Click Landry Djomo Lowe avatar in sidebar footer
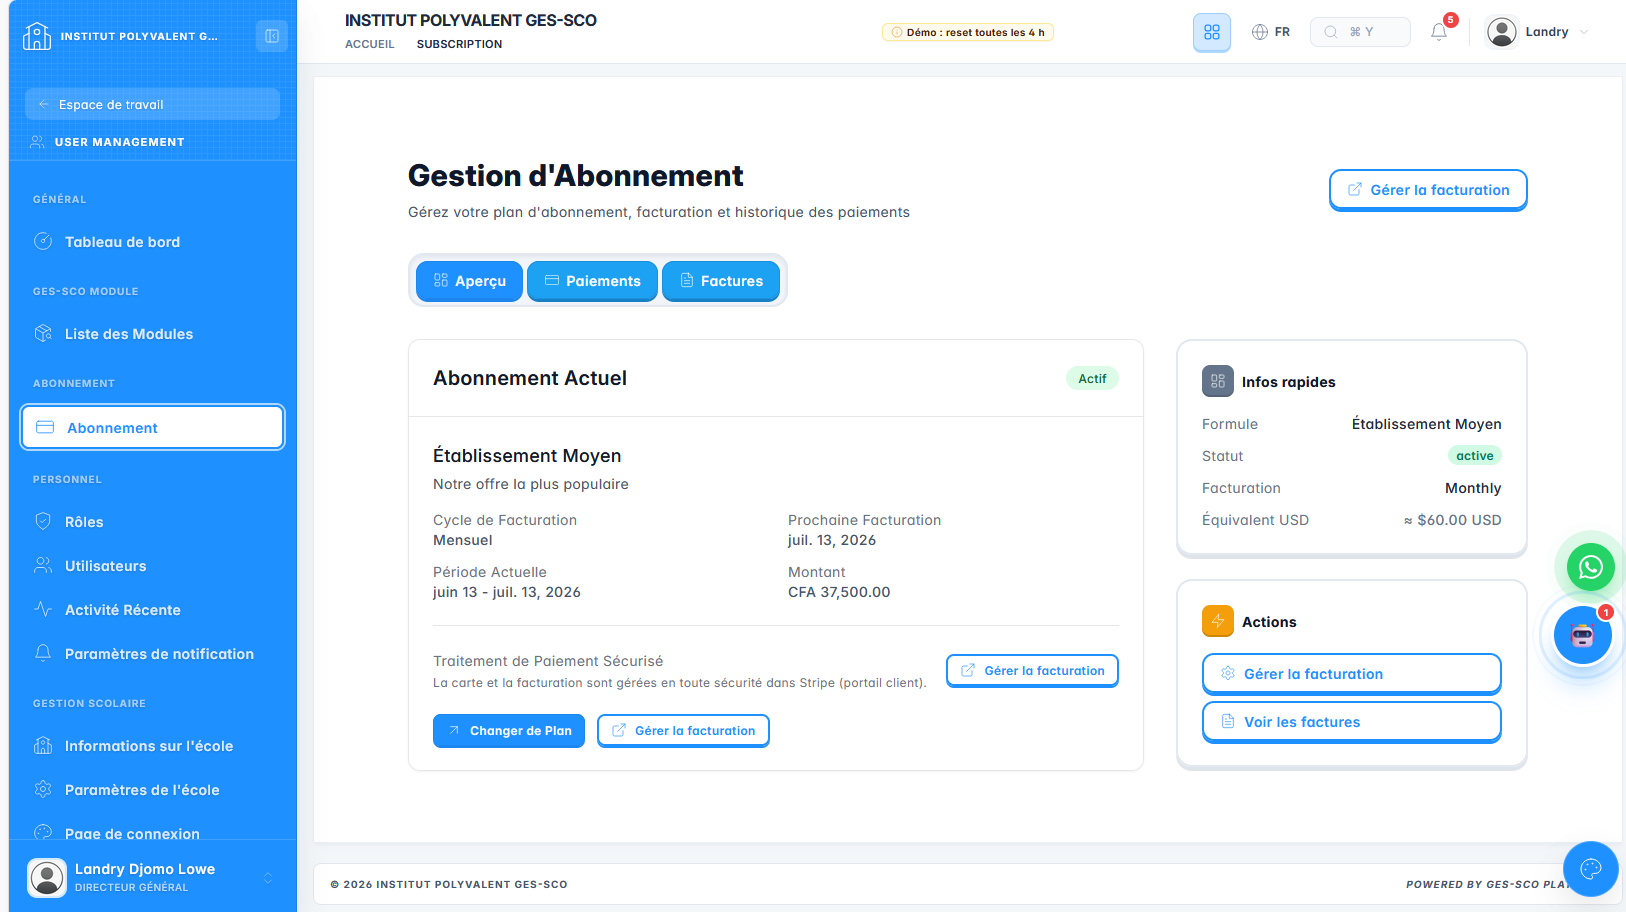The height and width of the screenshot is (912, 1626). point(47,878)
